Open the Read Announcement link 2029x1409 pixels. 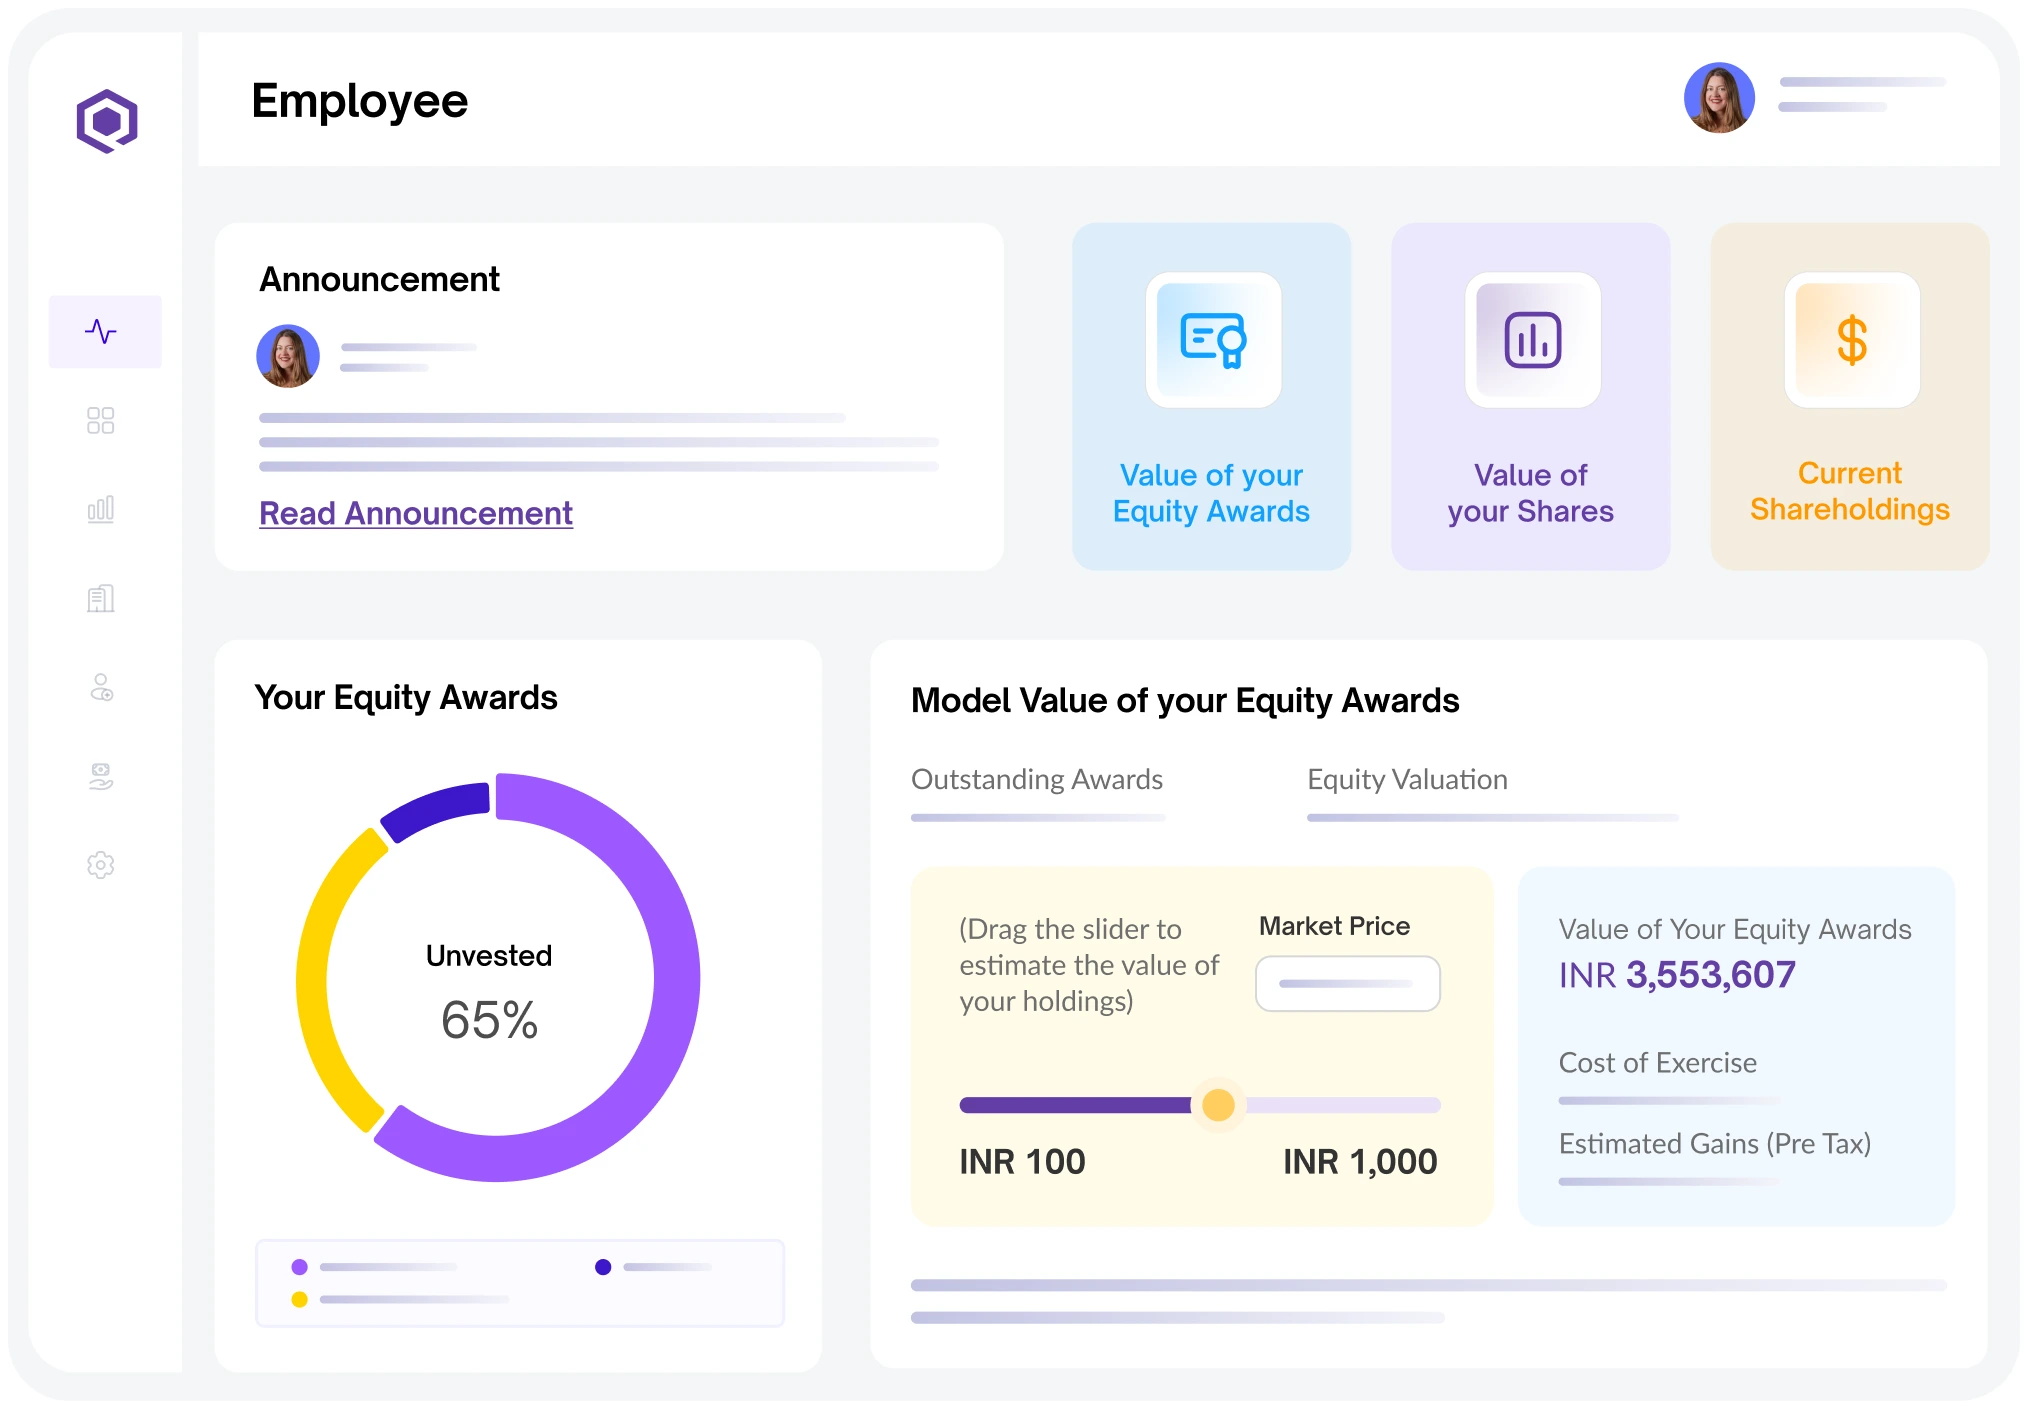click(x=416, y=513)
